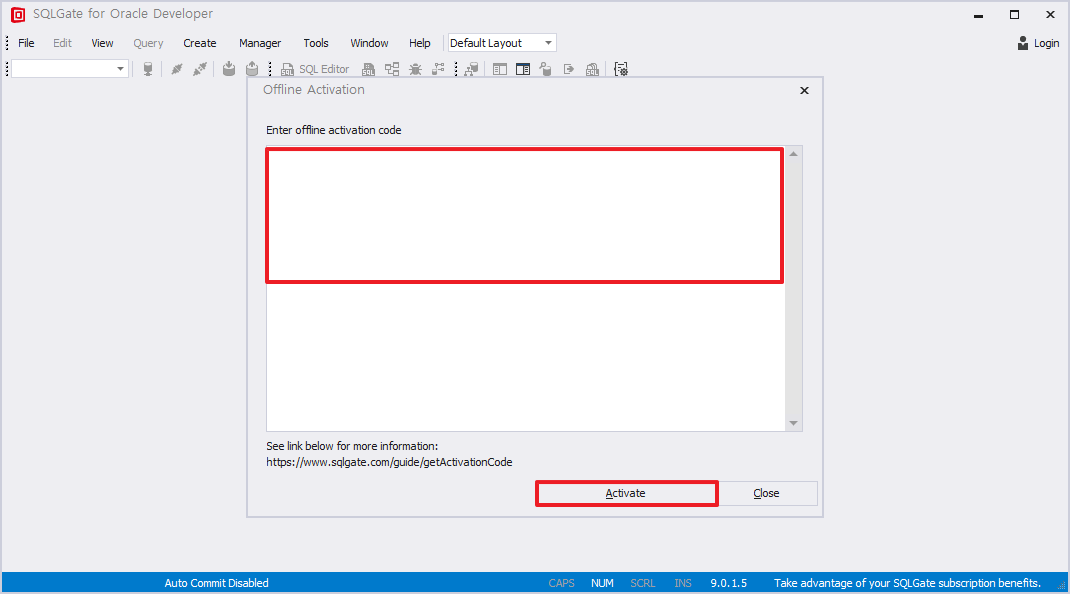Click the SQLGate red logo icon
This screenshot has width=1070, height=594.
click(18, 14)
